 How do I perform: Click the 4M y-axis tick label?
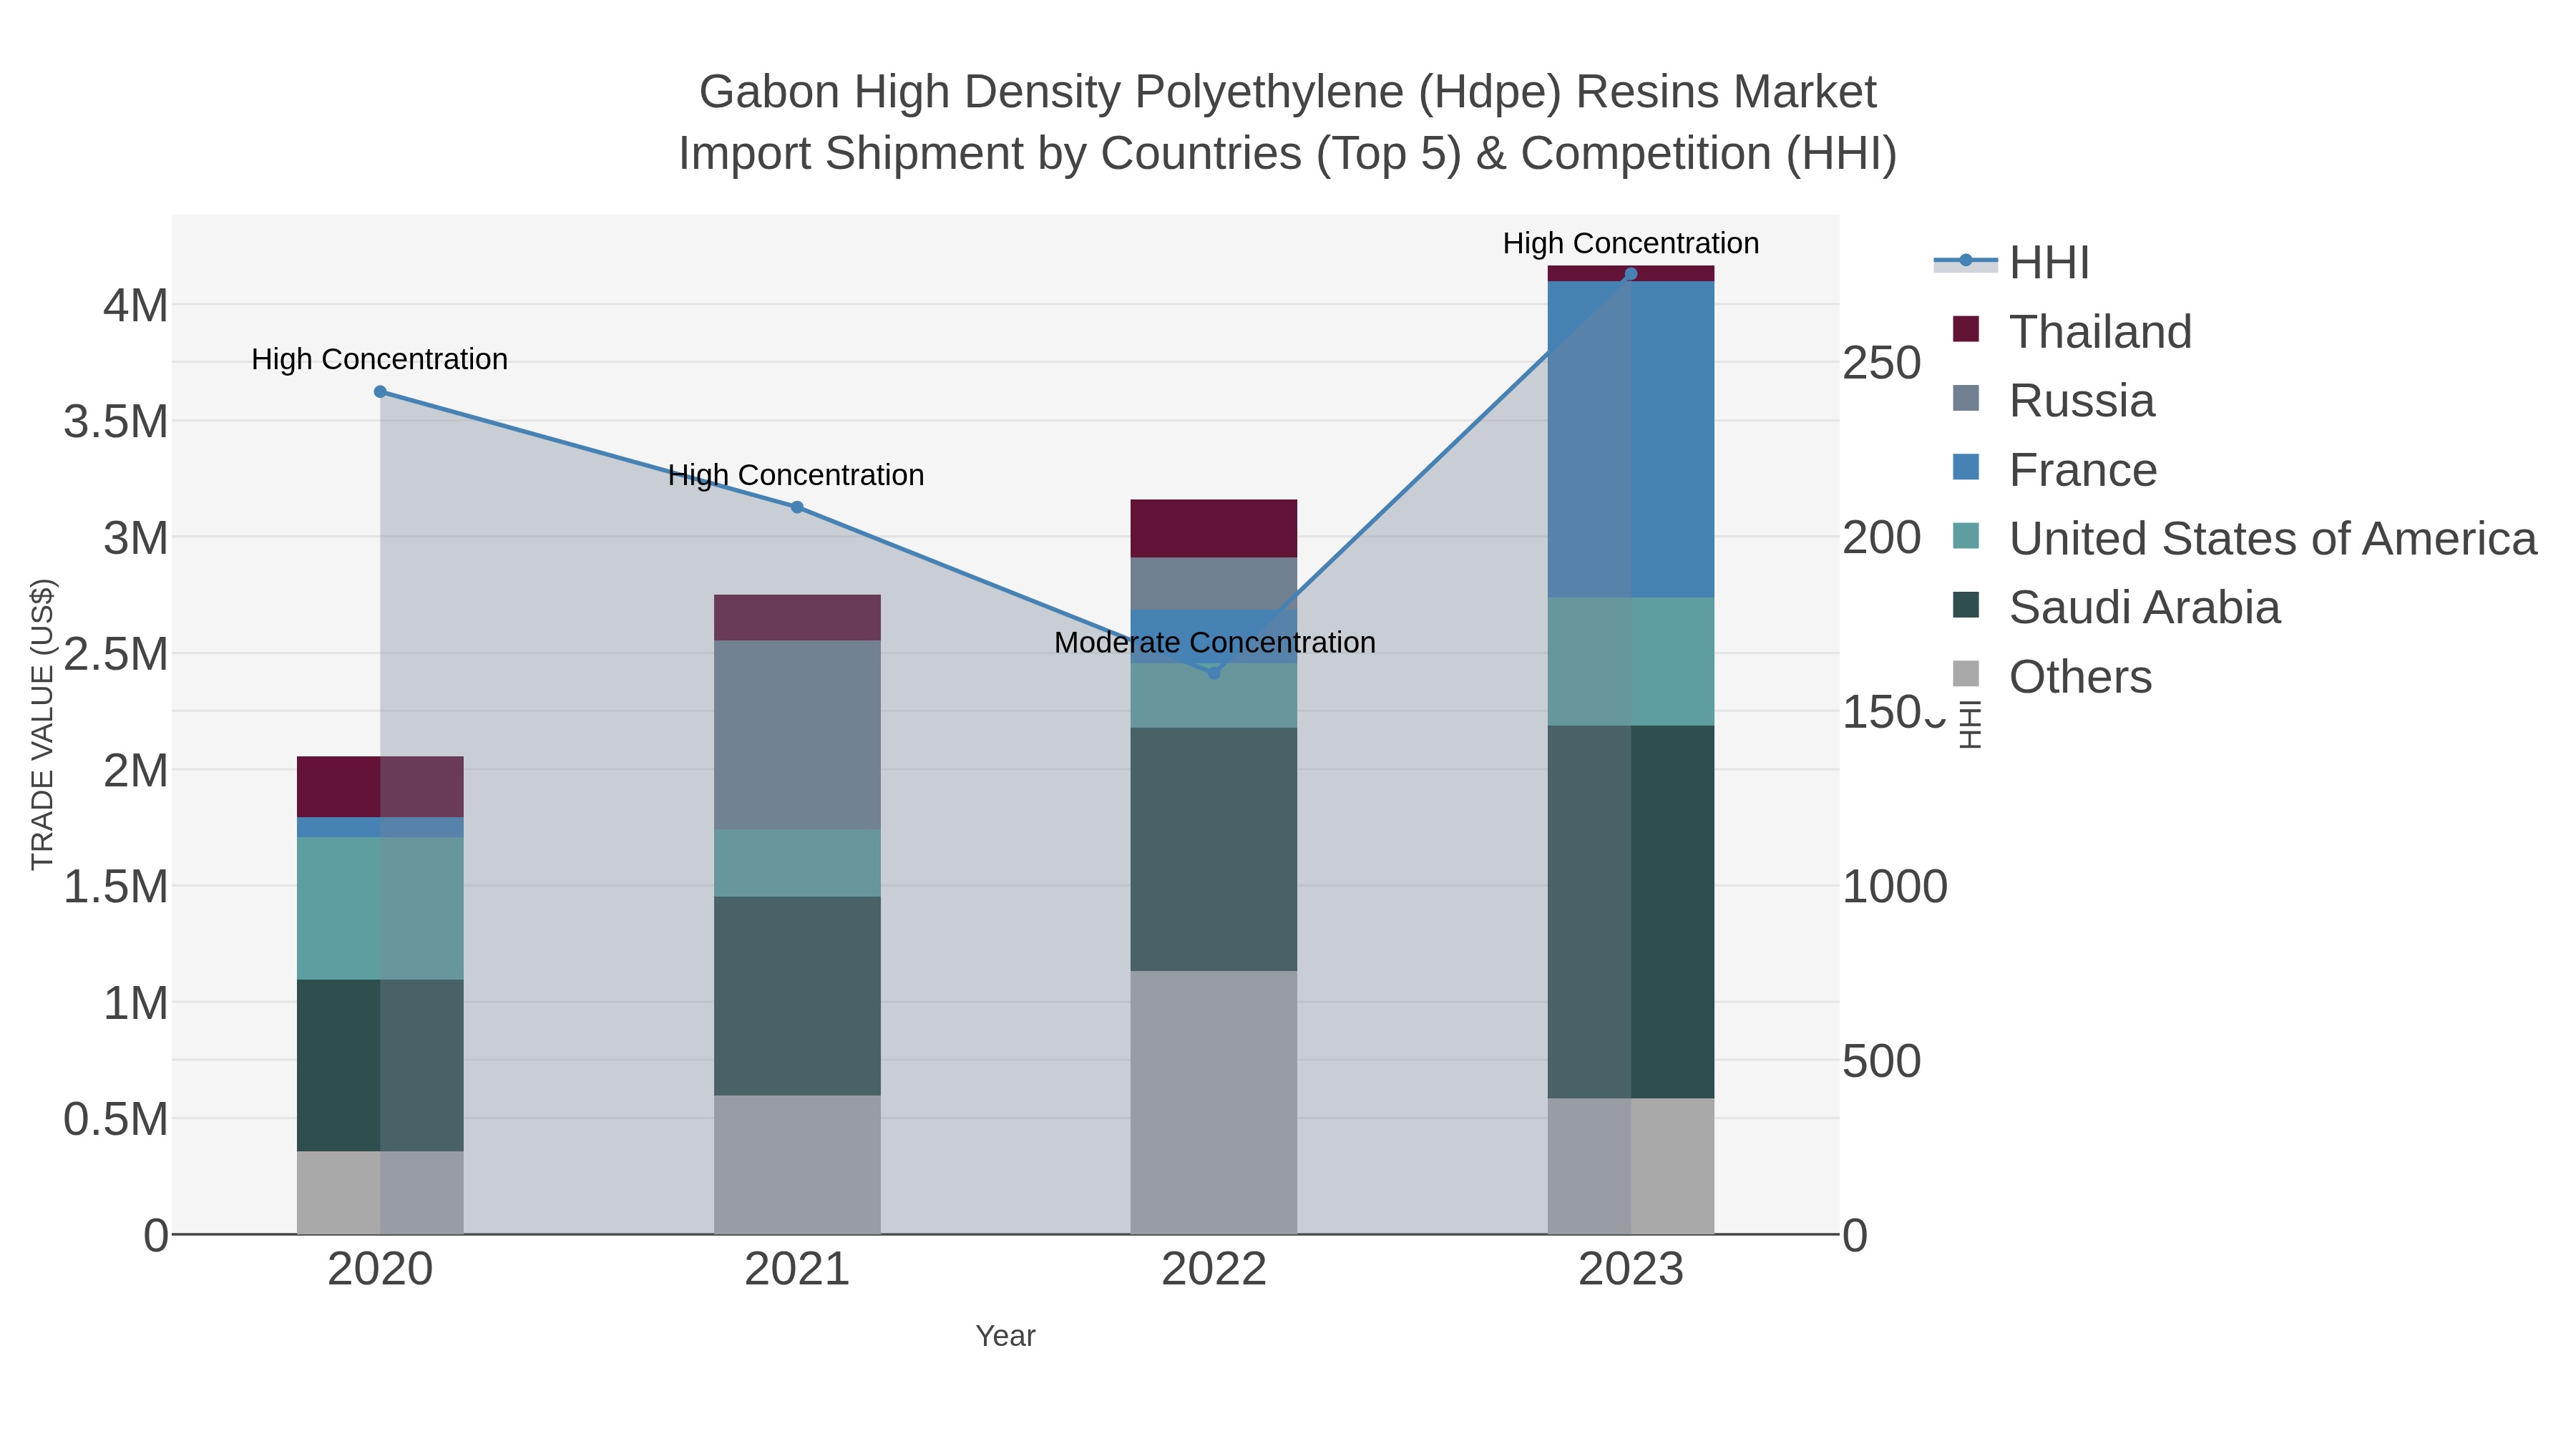(136, 305)
